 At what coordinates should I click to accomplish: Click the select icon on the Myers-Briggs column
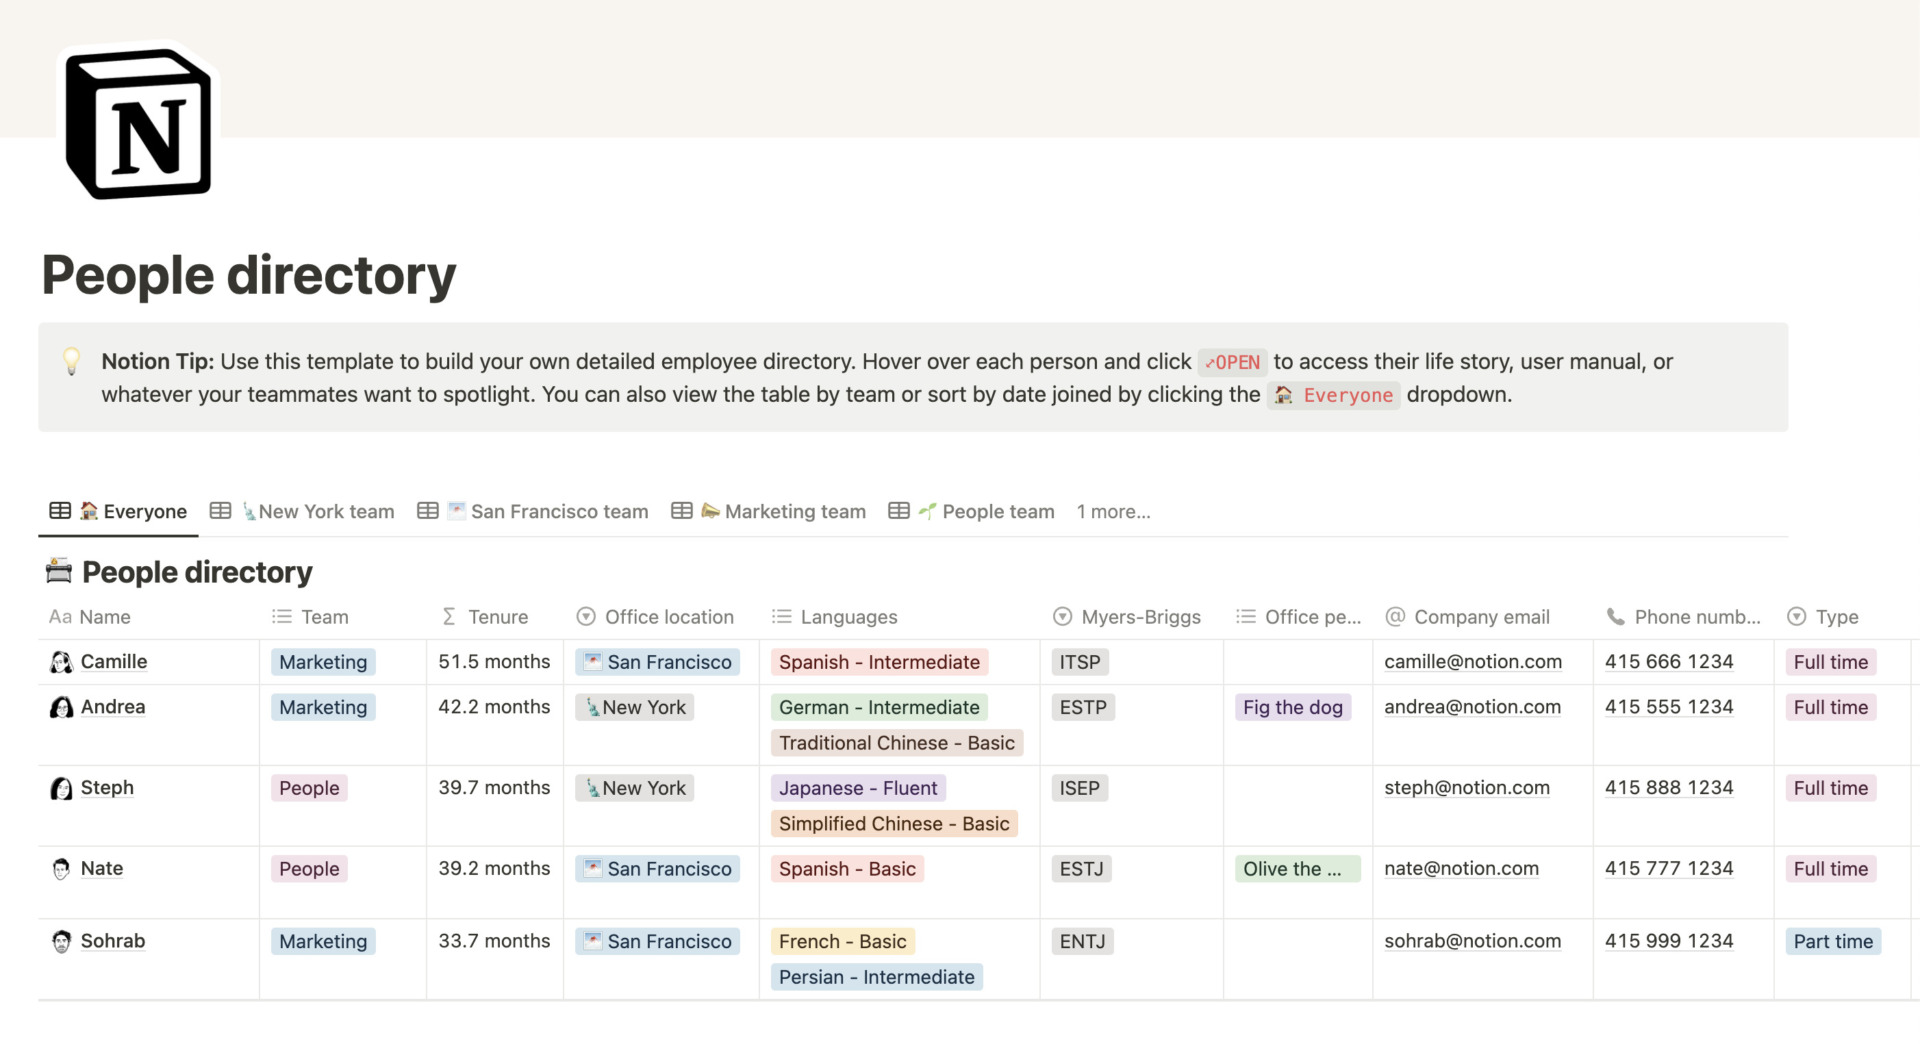click(1062, 617)
